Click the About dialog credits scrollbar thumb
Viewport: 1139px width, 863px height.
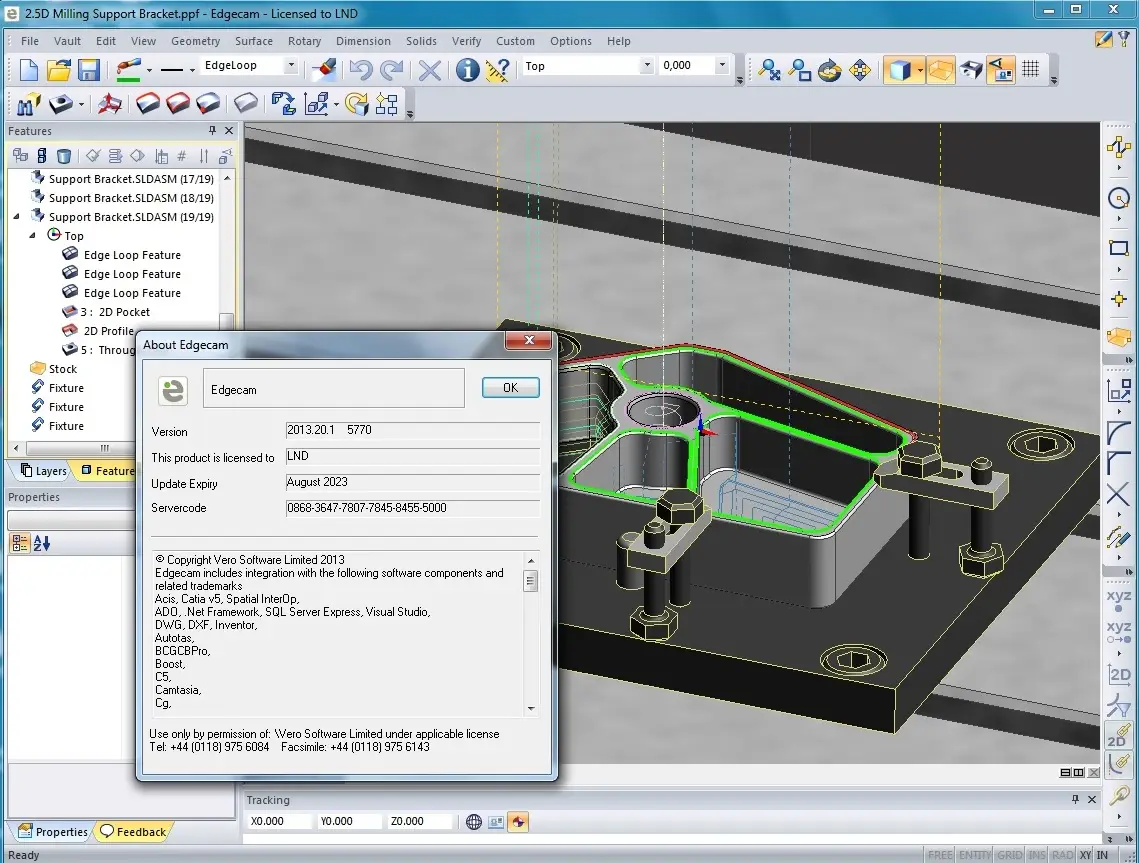point(531,581)
